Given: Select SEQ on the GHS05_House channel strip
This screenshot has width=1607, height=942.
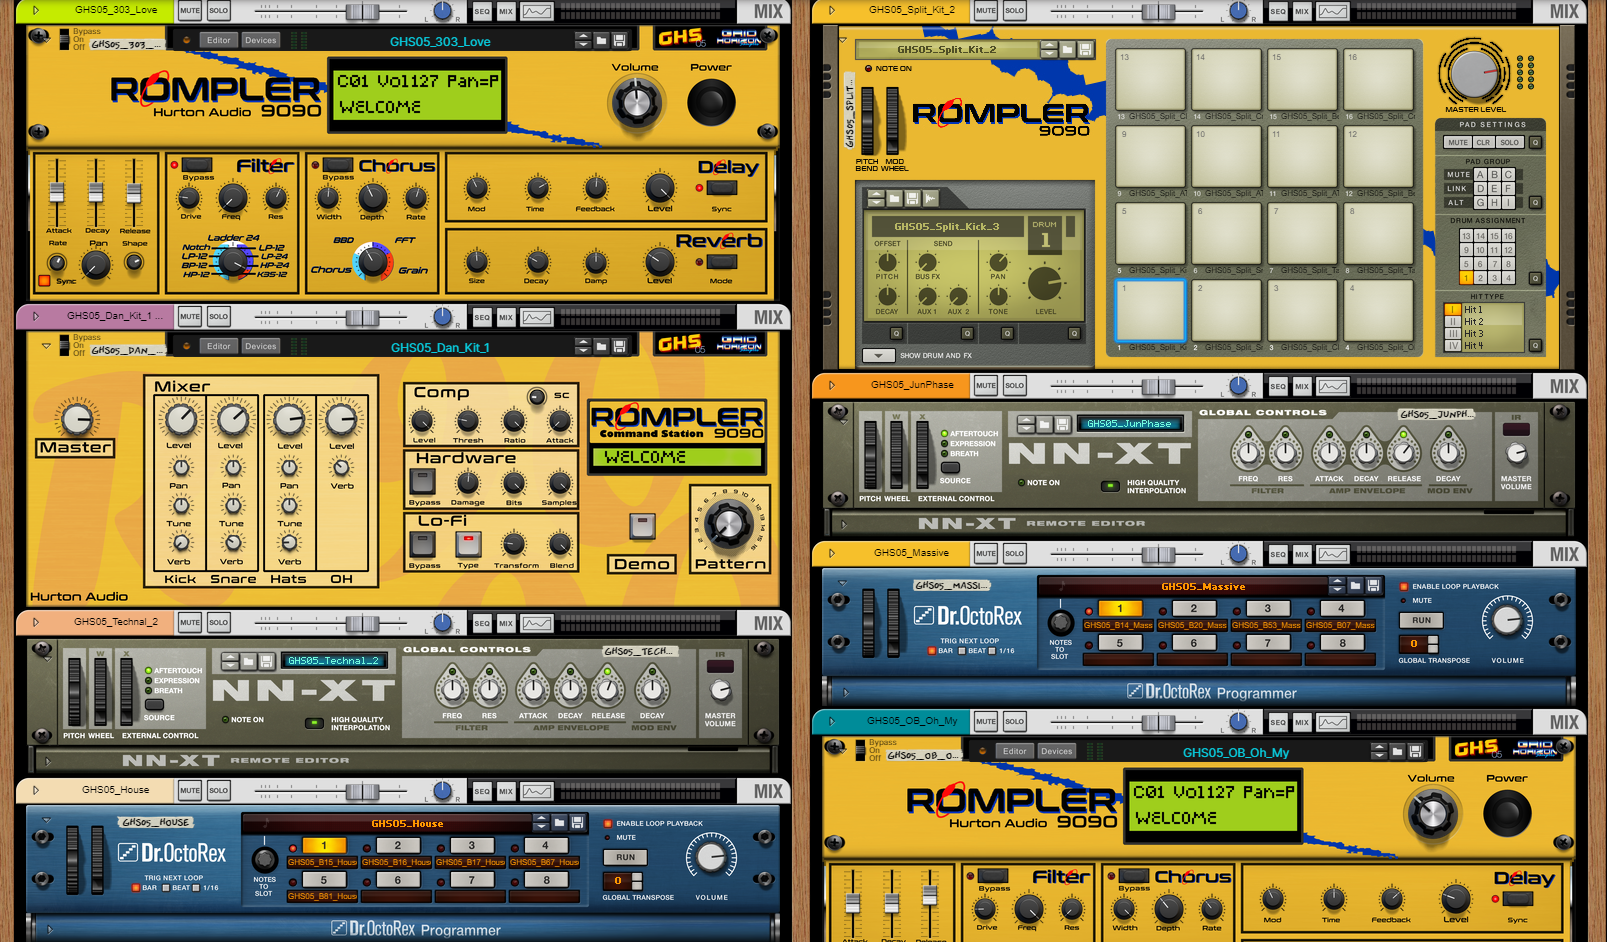Looking at the screenshot, I should click(481, 790).
